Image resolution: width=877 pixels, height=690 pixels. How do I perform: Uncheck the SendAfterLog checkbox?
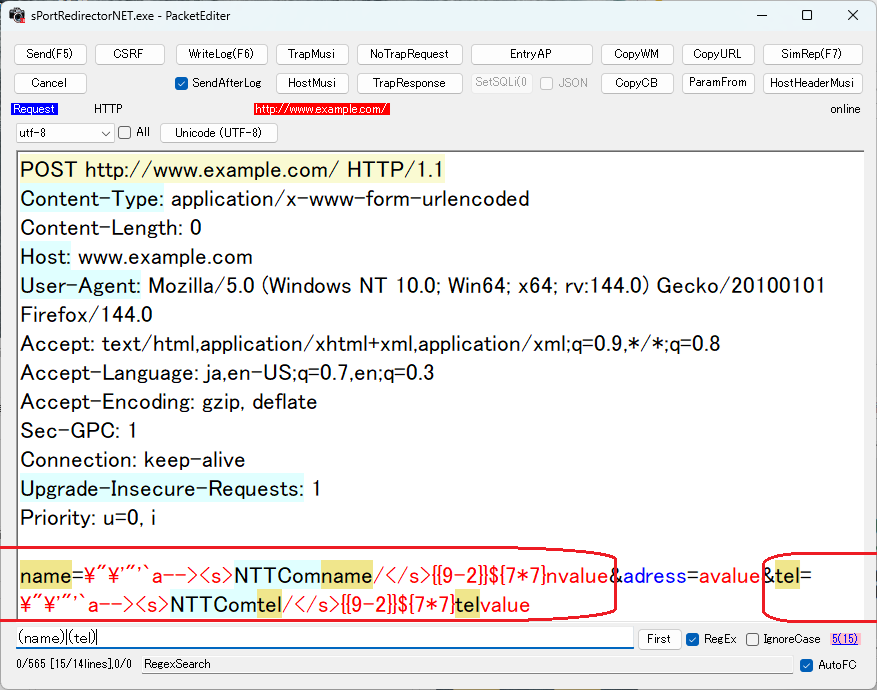182,83
